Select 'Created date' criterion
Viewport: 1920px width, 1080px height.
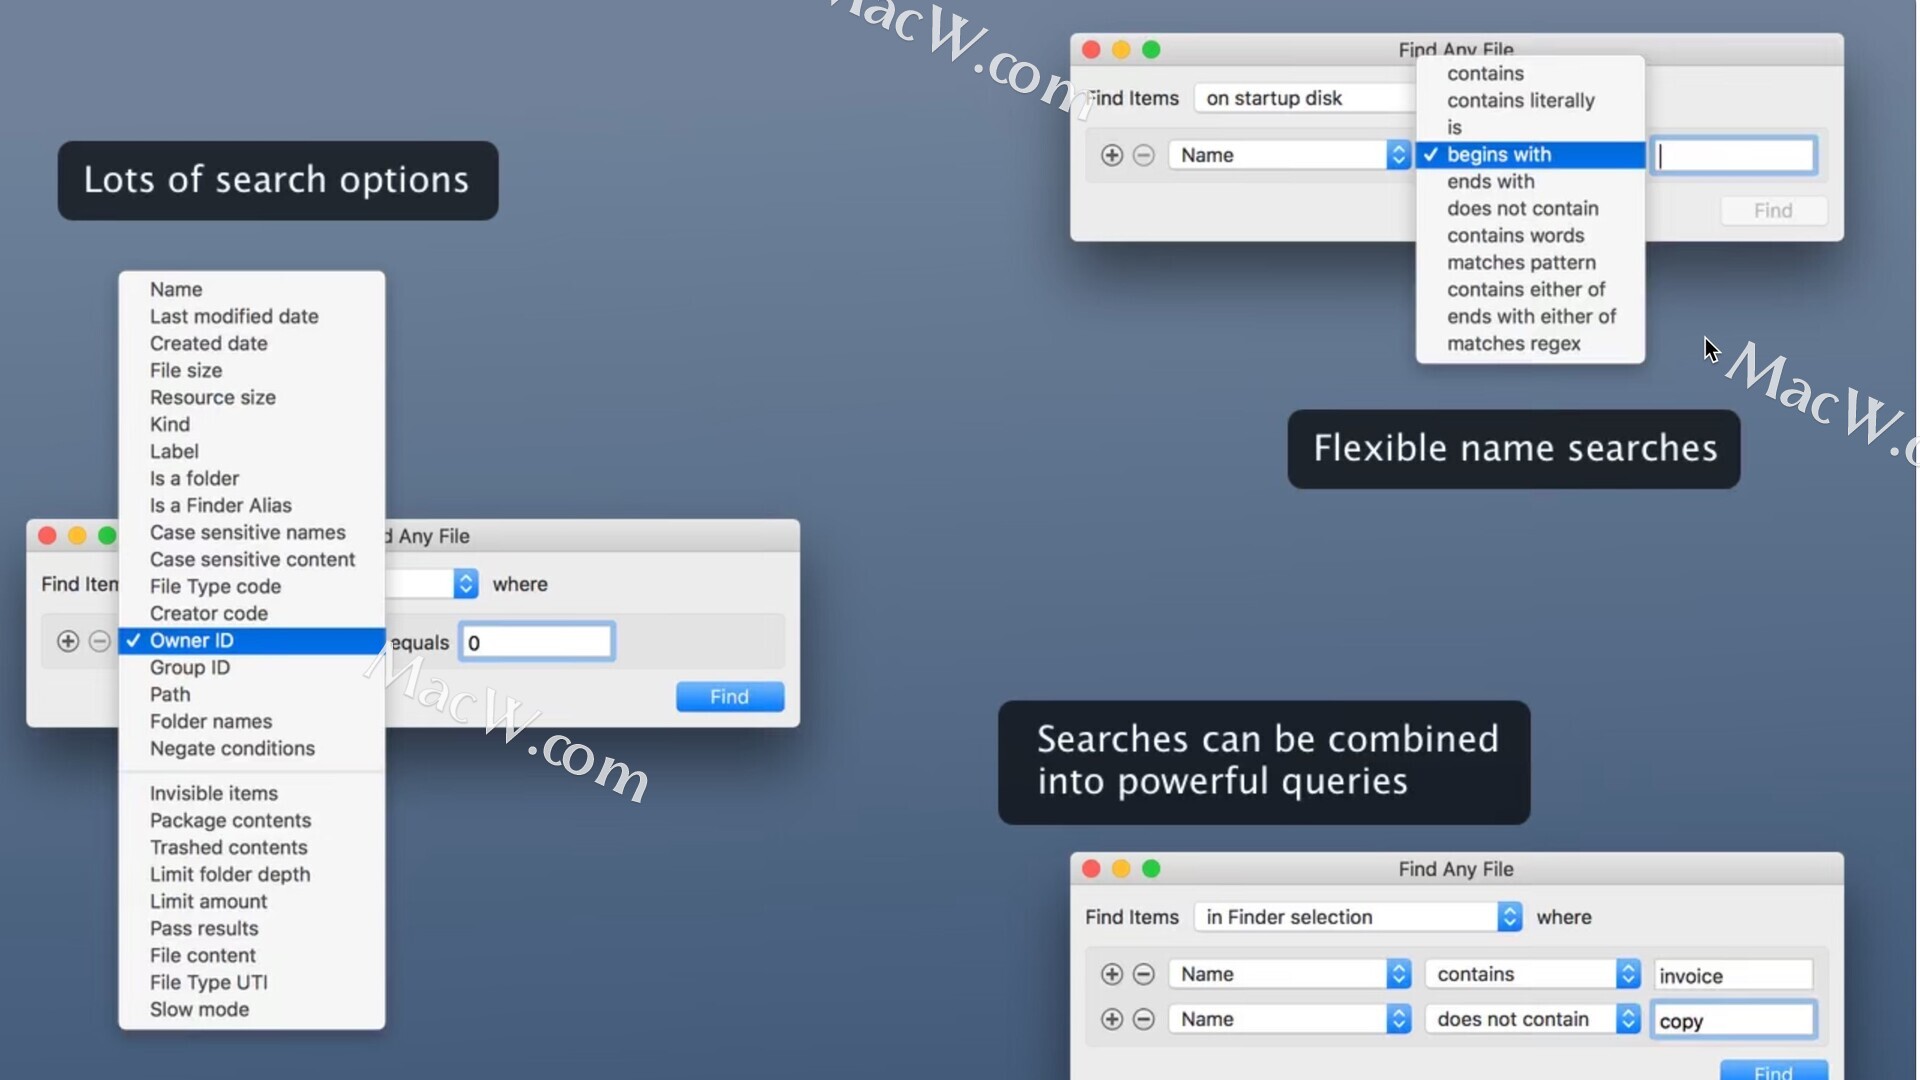[x=251, y=343]
